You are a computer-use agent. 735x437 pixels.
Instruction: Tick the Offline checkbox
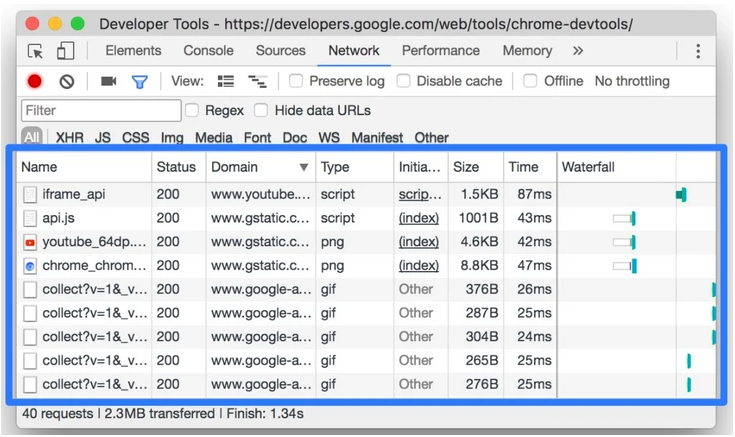(530, 81)
